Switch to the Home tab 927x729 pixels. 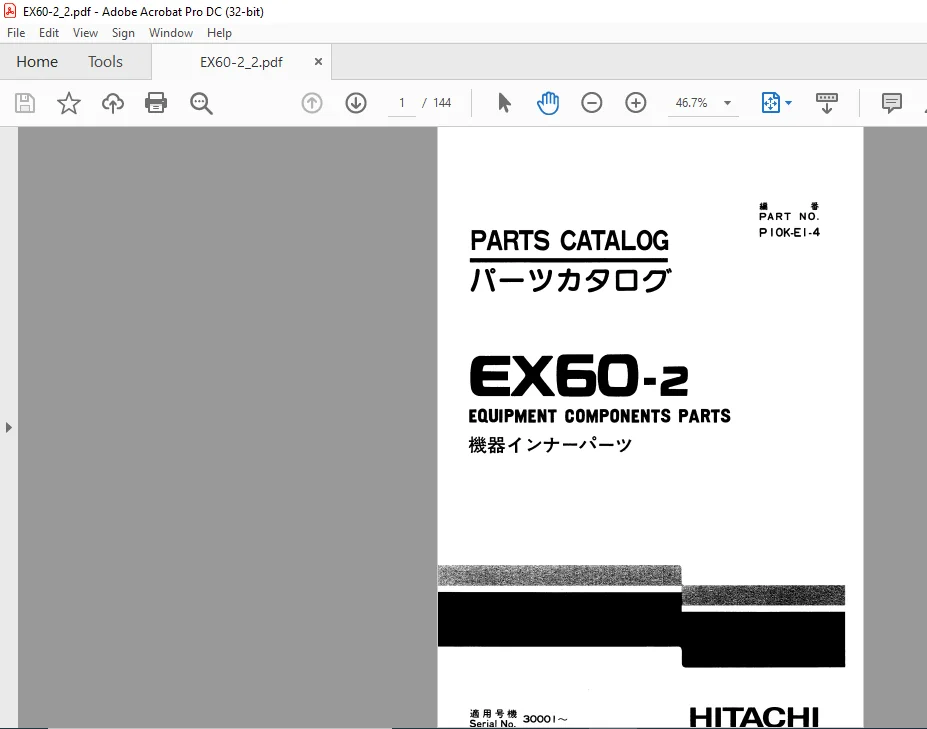(x=37, y=61)
